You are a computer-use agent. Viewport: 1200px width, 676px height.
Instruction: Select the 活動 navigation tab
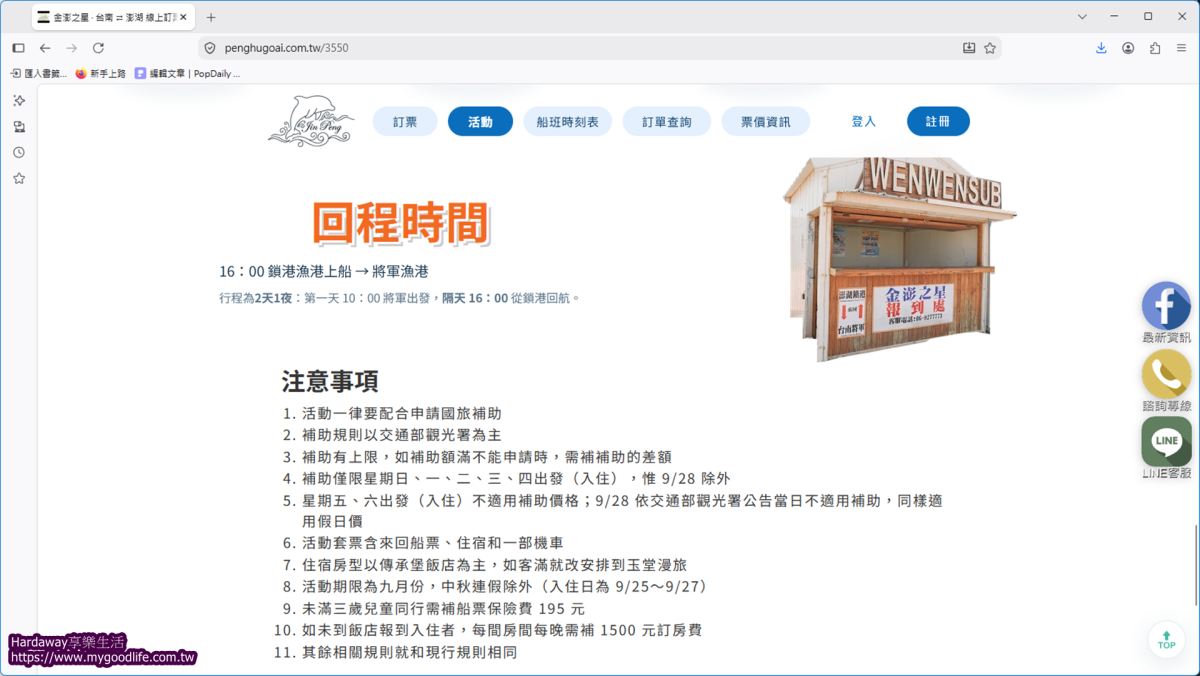pos(480,122)
